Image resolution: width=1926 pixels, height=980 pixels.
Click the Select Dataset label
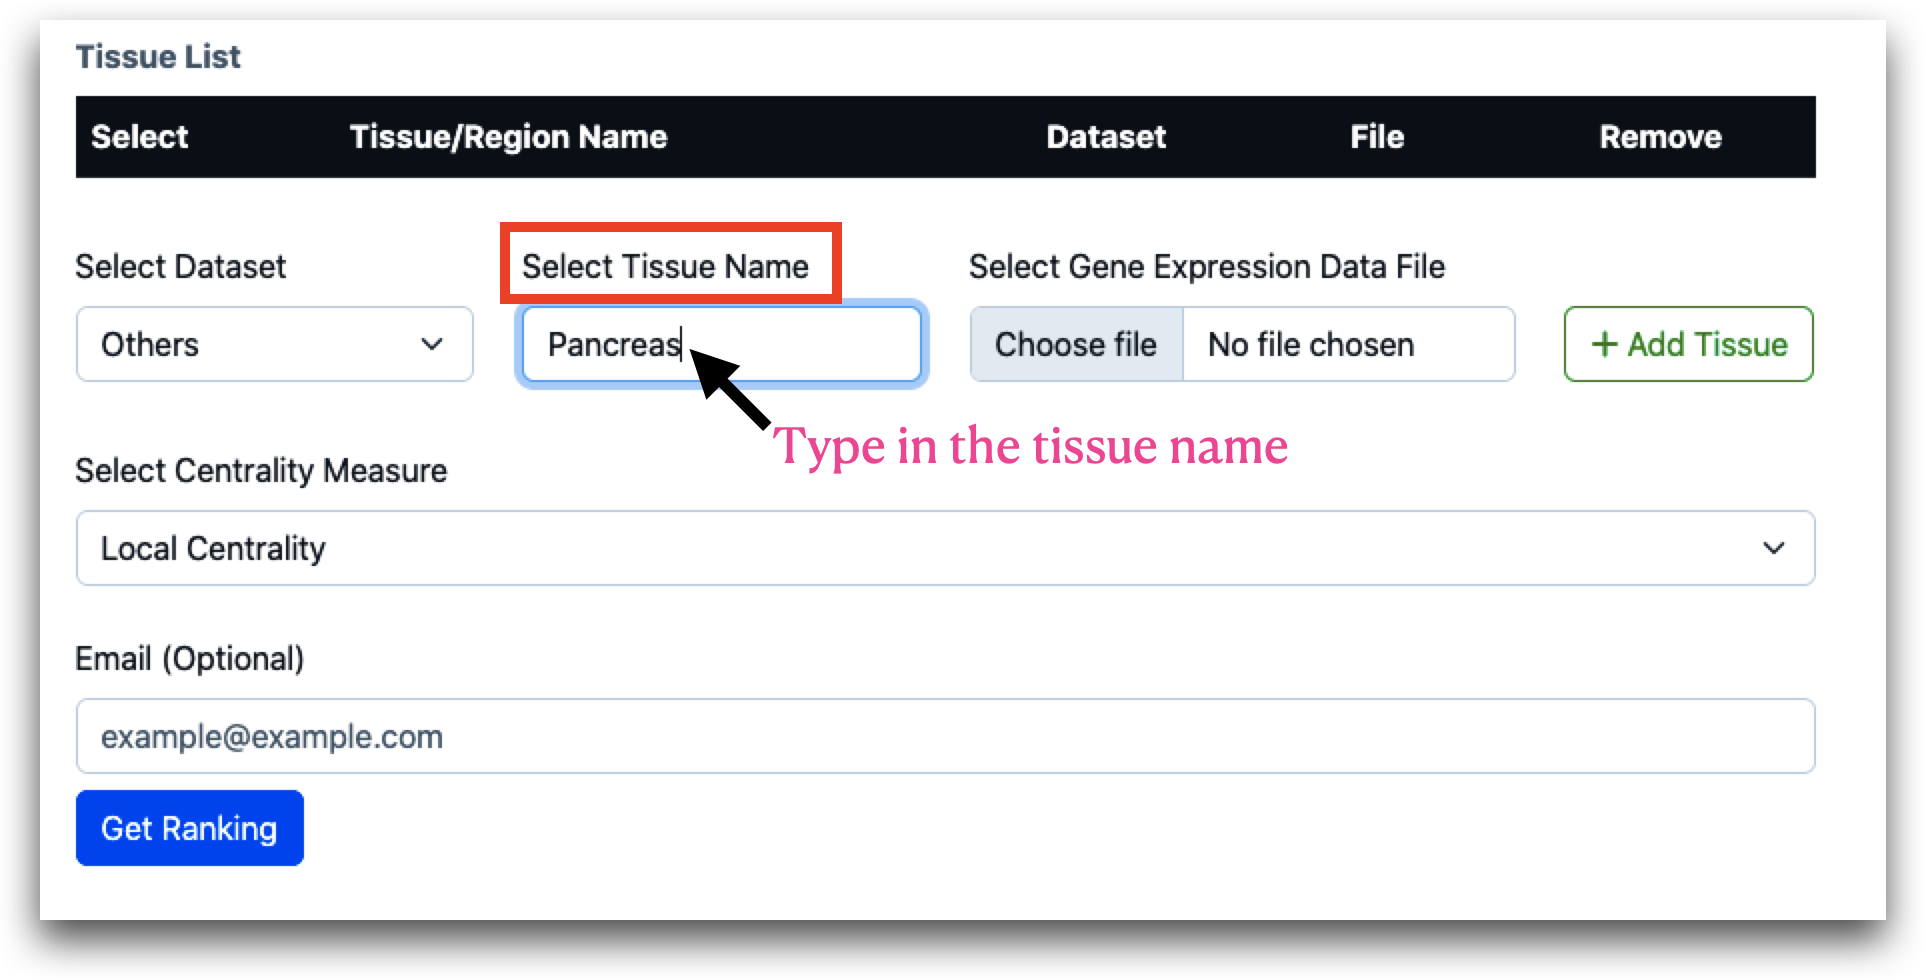181,266
